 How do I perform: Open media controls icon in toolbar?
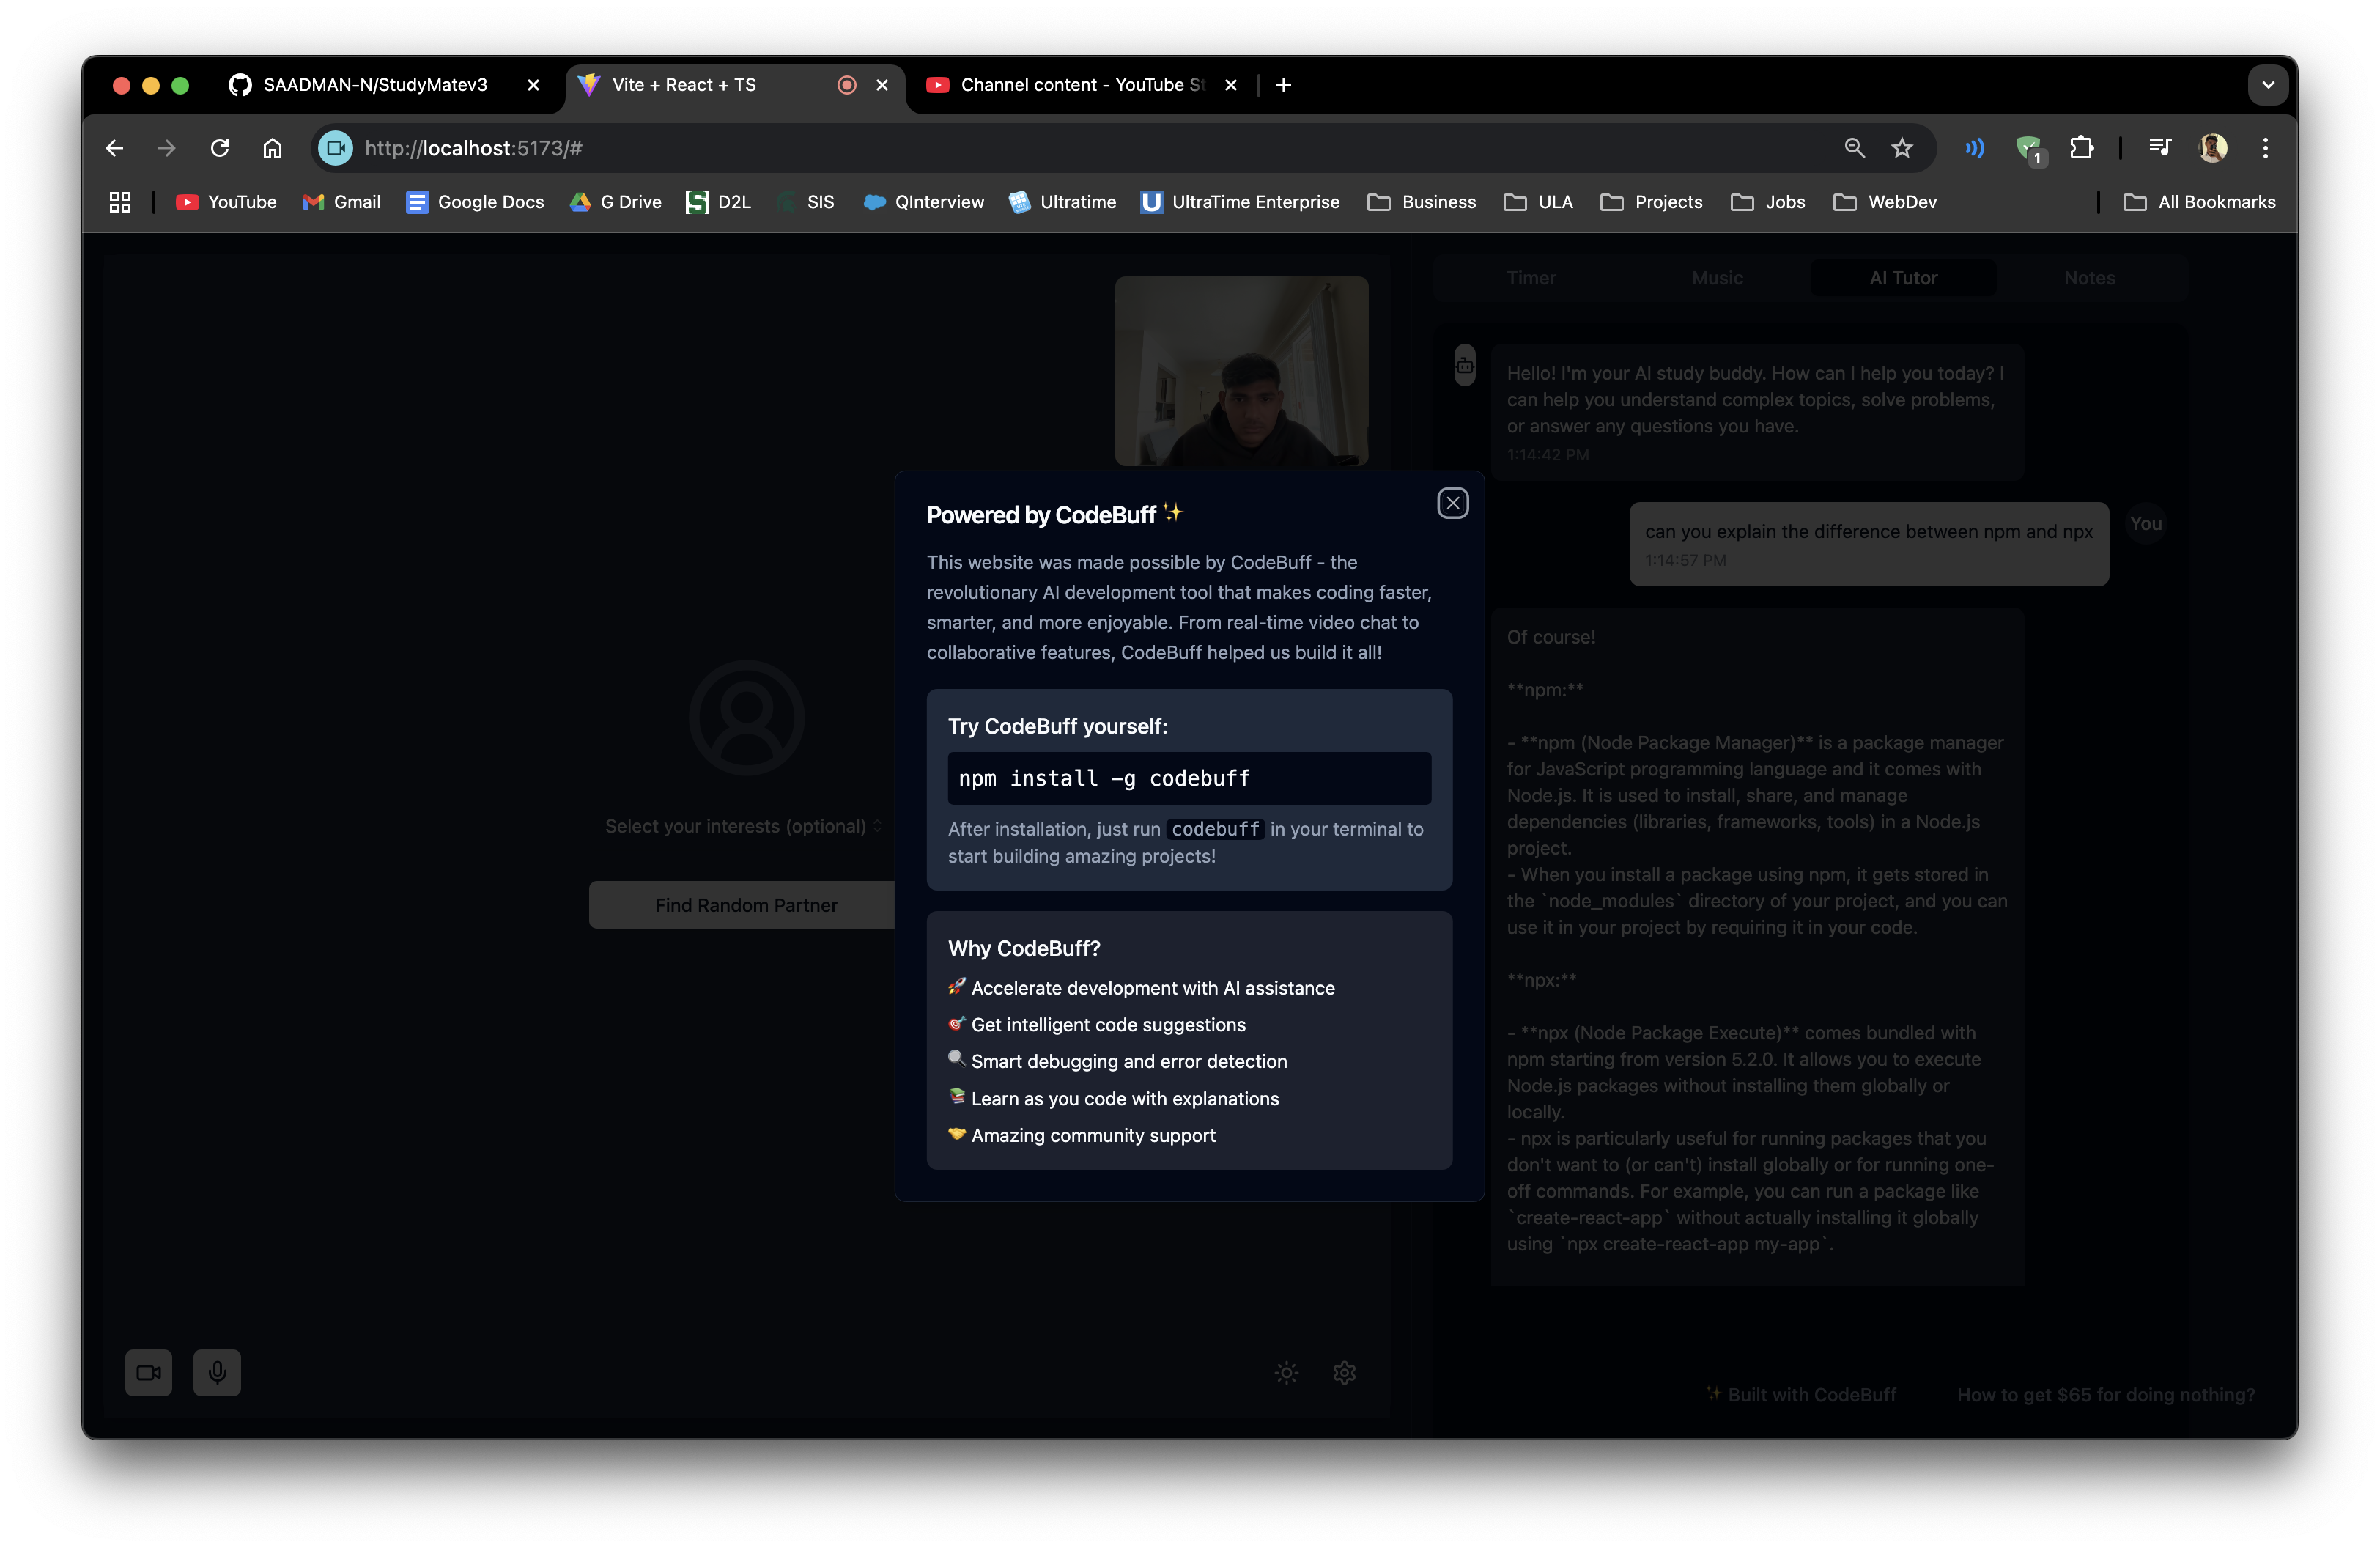2159,148
